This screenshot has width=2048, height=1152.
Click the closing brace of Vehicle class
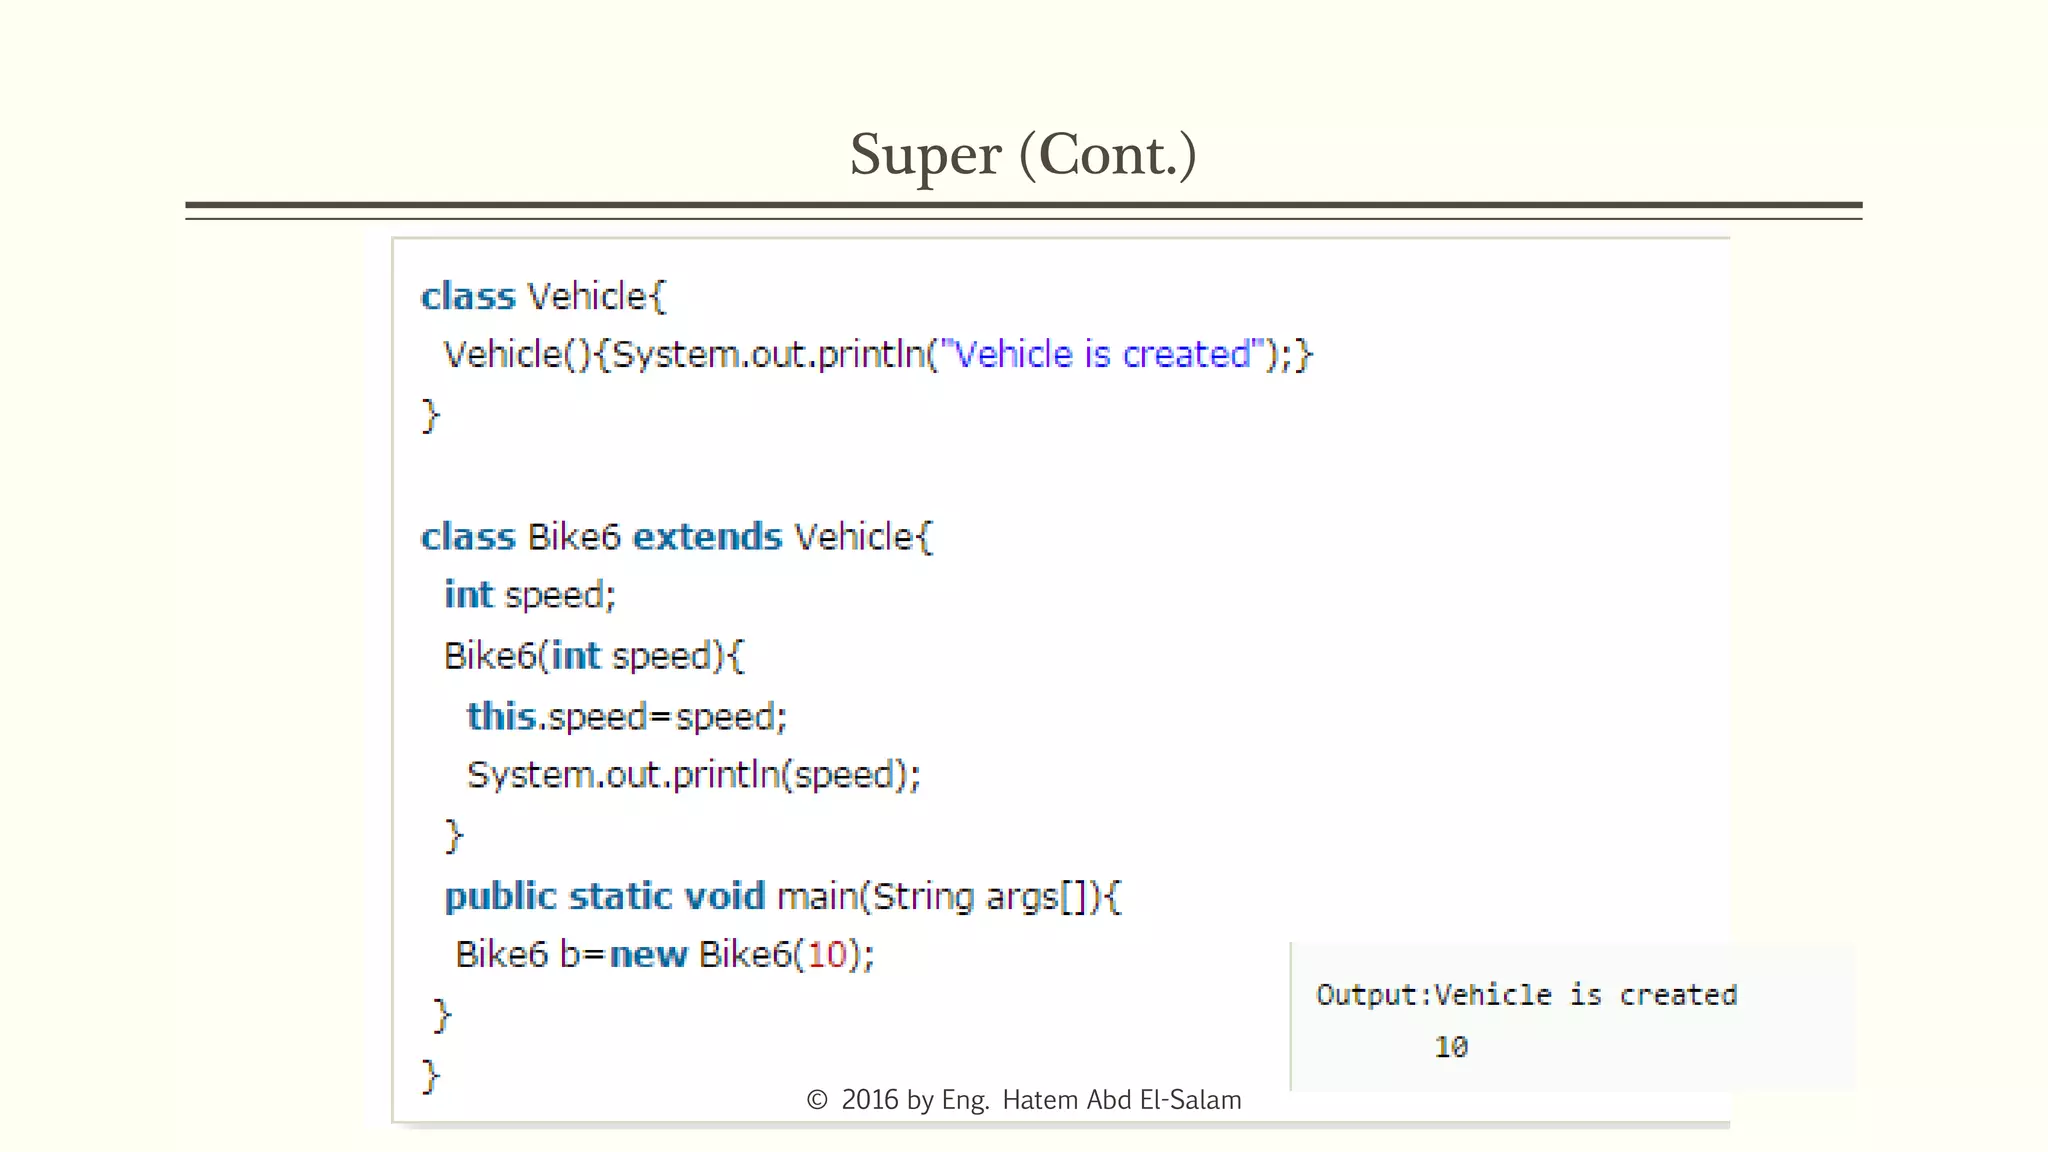point(430,414)
